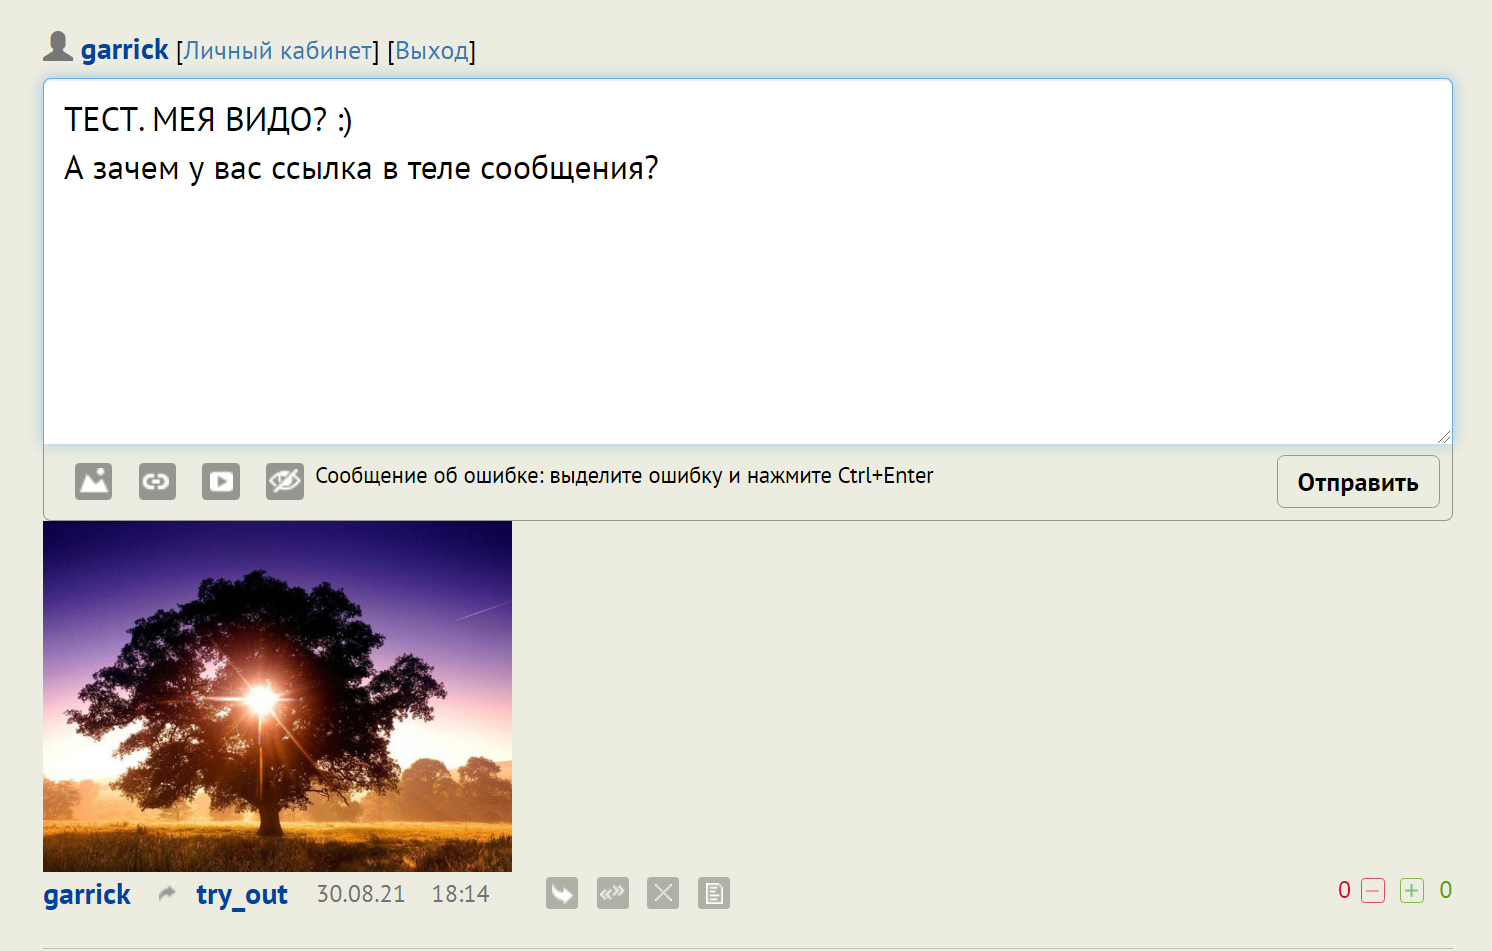Quote the comment using the «» icon
Viewport: 1492px width, 951px height.
613,893
